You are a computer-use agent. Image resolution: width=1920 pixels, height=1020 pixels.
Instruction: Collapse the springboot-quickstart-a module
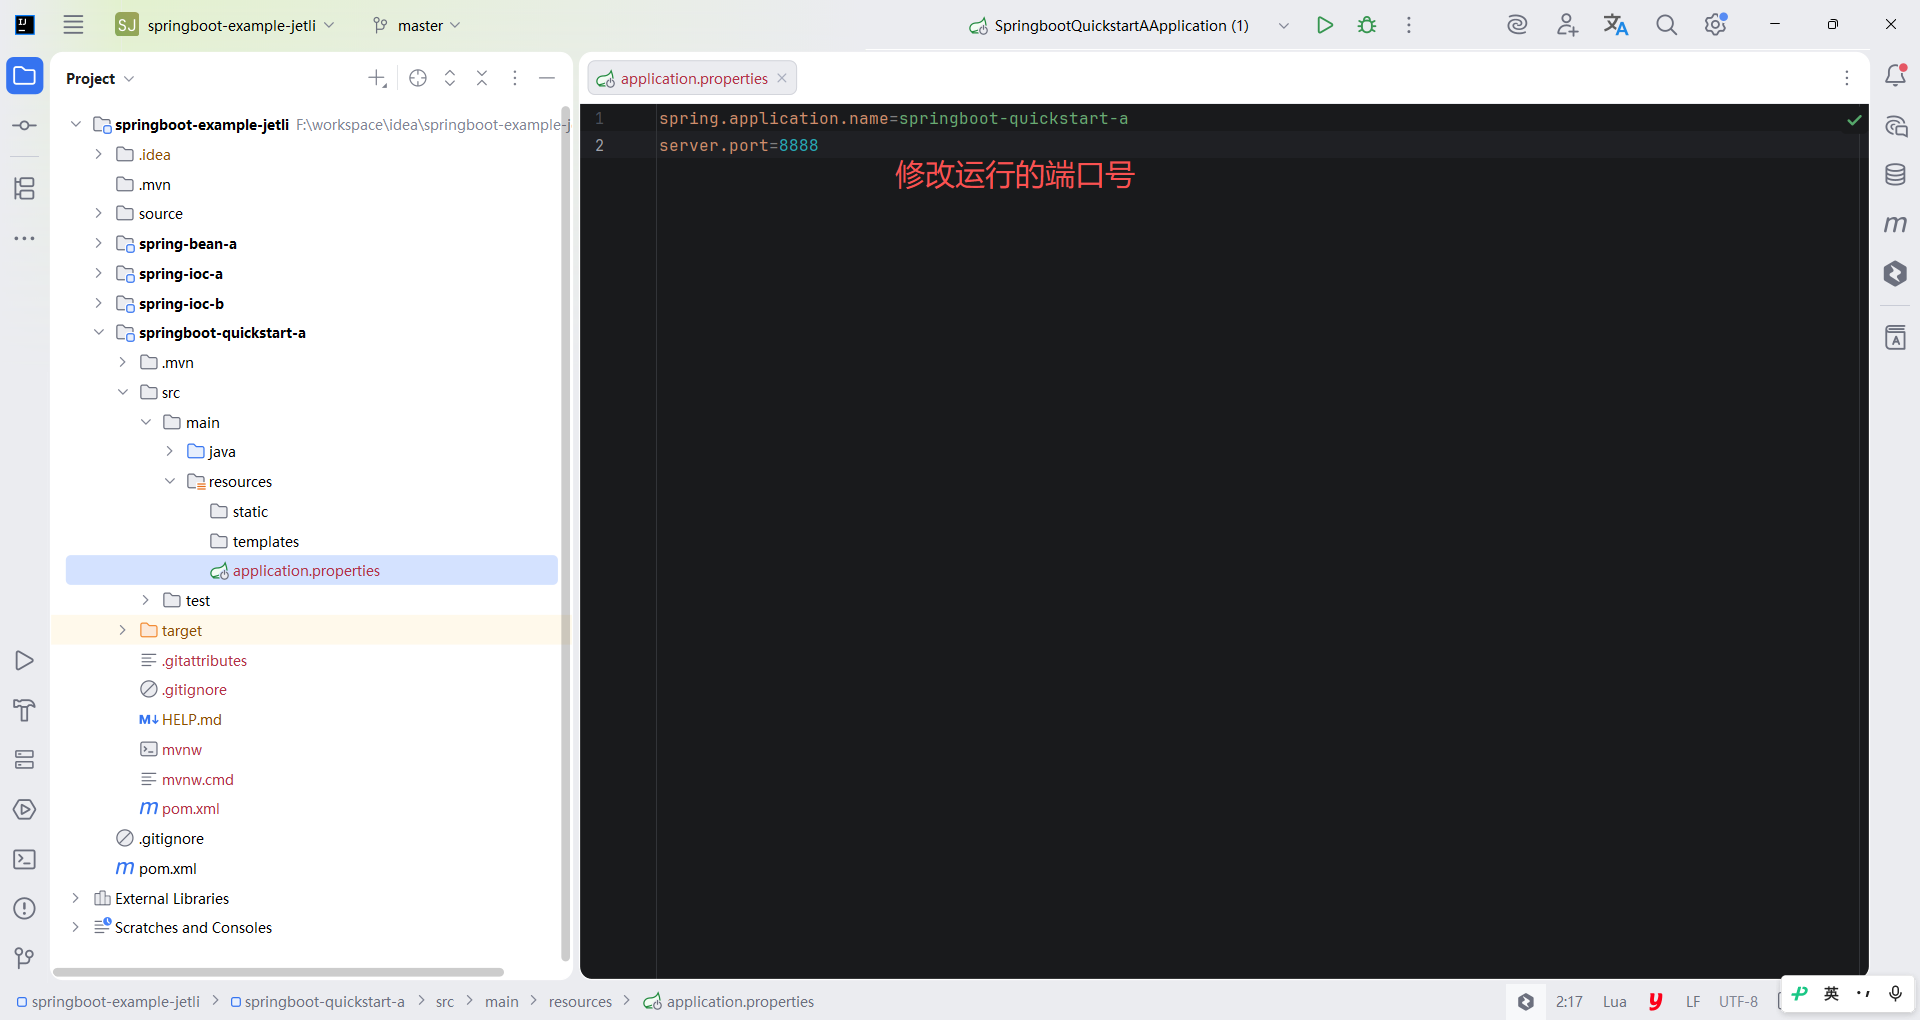(x=98, y=332)
